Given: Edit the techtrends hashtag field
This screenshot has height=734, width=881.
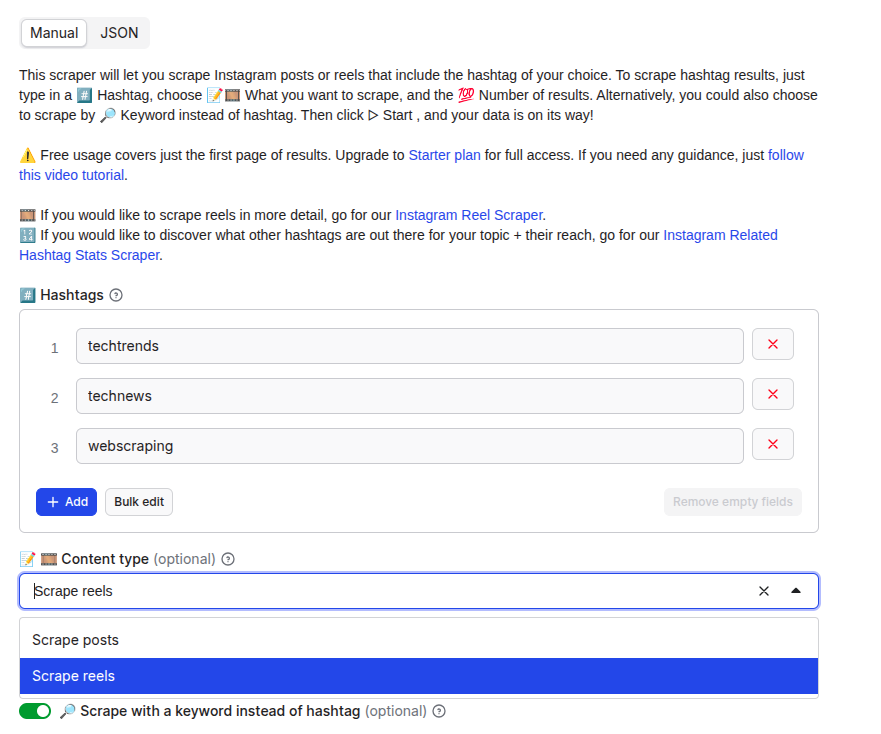Looking at the screenshot, I should (x=410, y=346).
